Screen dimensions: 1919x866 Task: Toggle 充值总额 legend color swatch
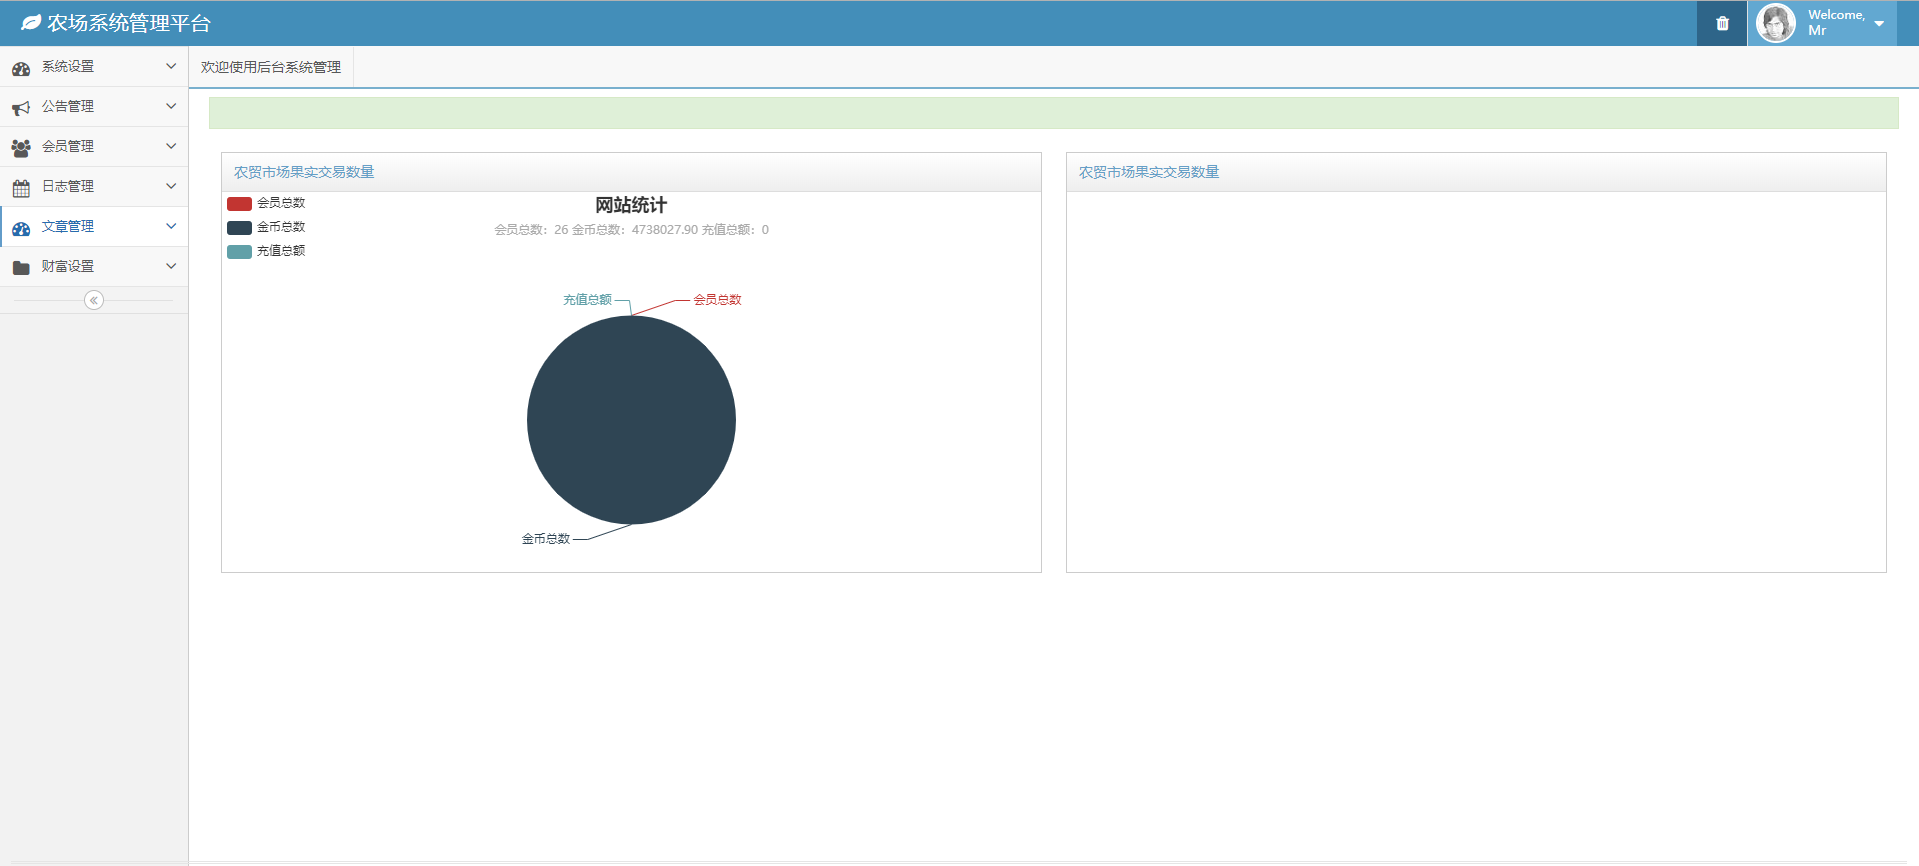239,251
